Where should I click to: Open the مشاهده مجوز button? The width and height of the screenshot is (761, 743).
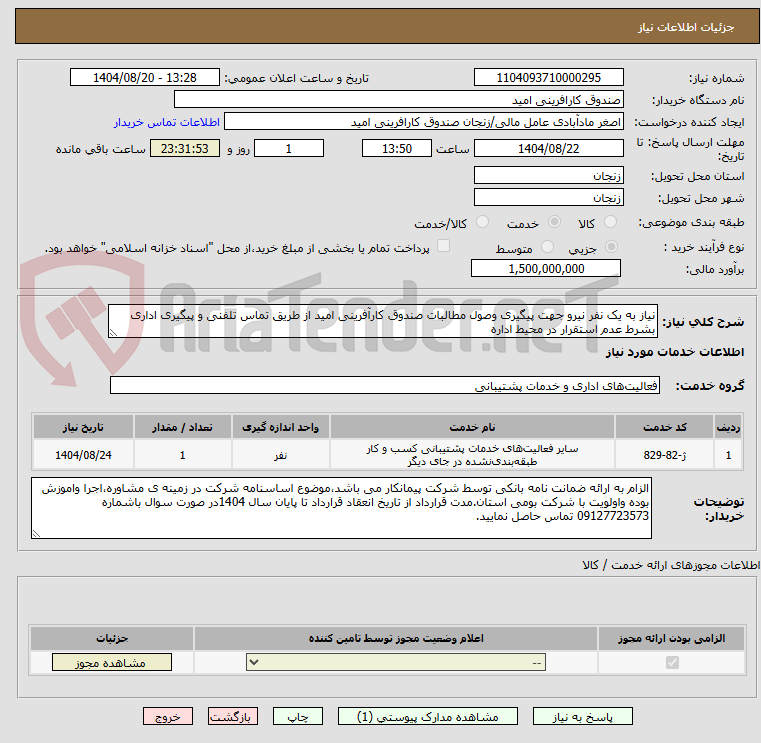click(112, 662)
